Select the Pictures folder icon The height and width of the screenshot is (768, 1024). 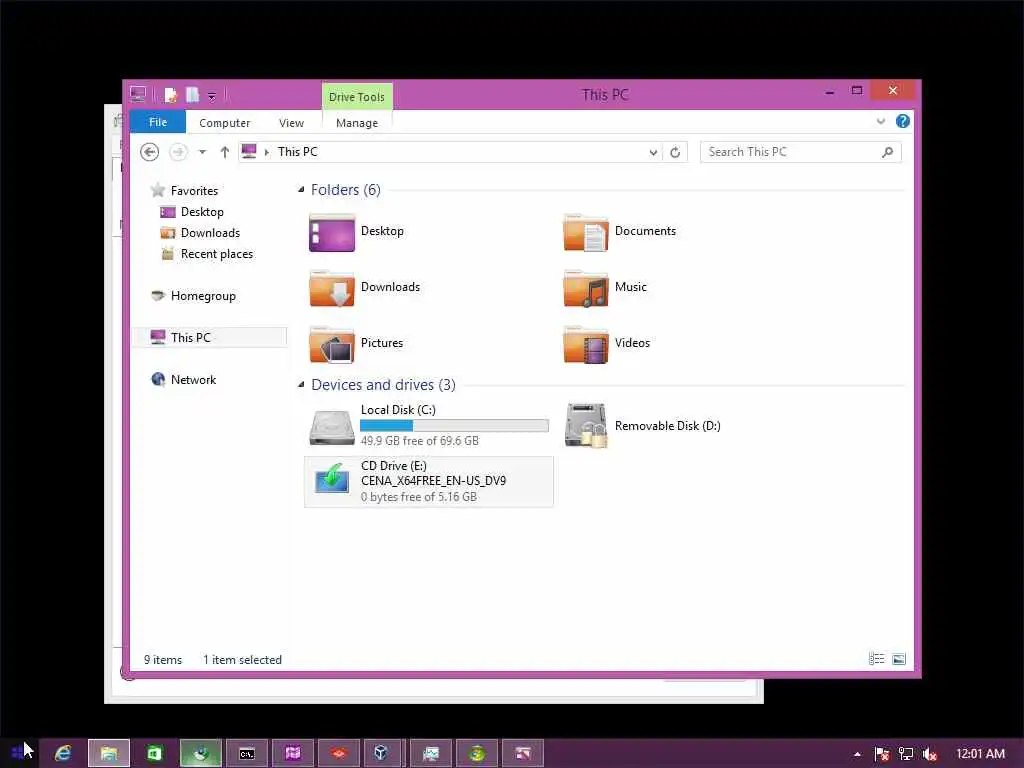pyautogui.click(x=332, y=344)
